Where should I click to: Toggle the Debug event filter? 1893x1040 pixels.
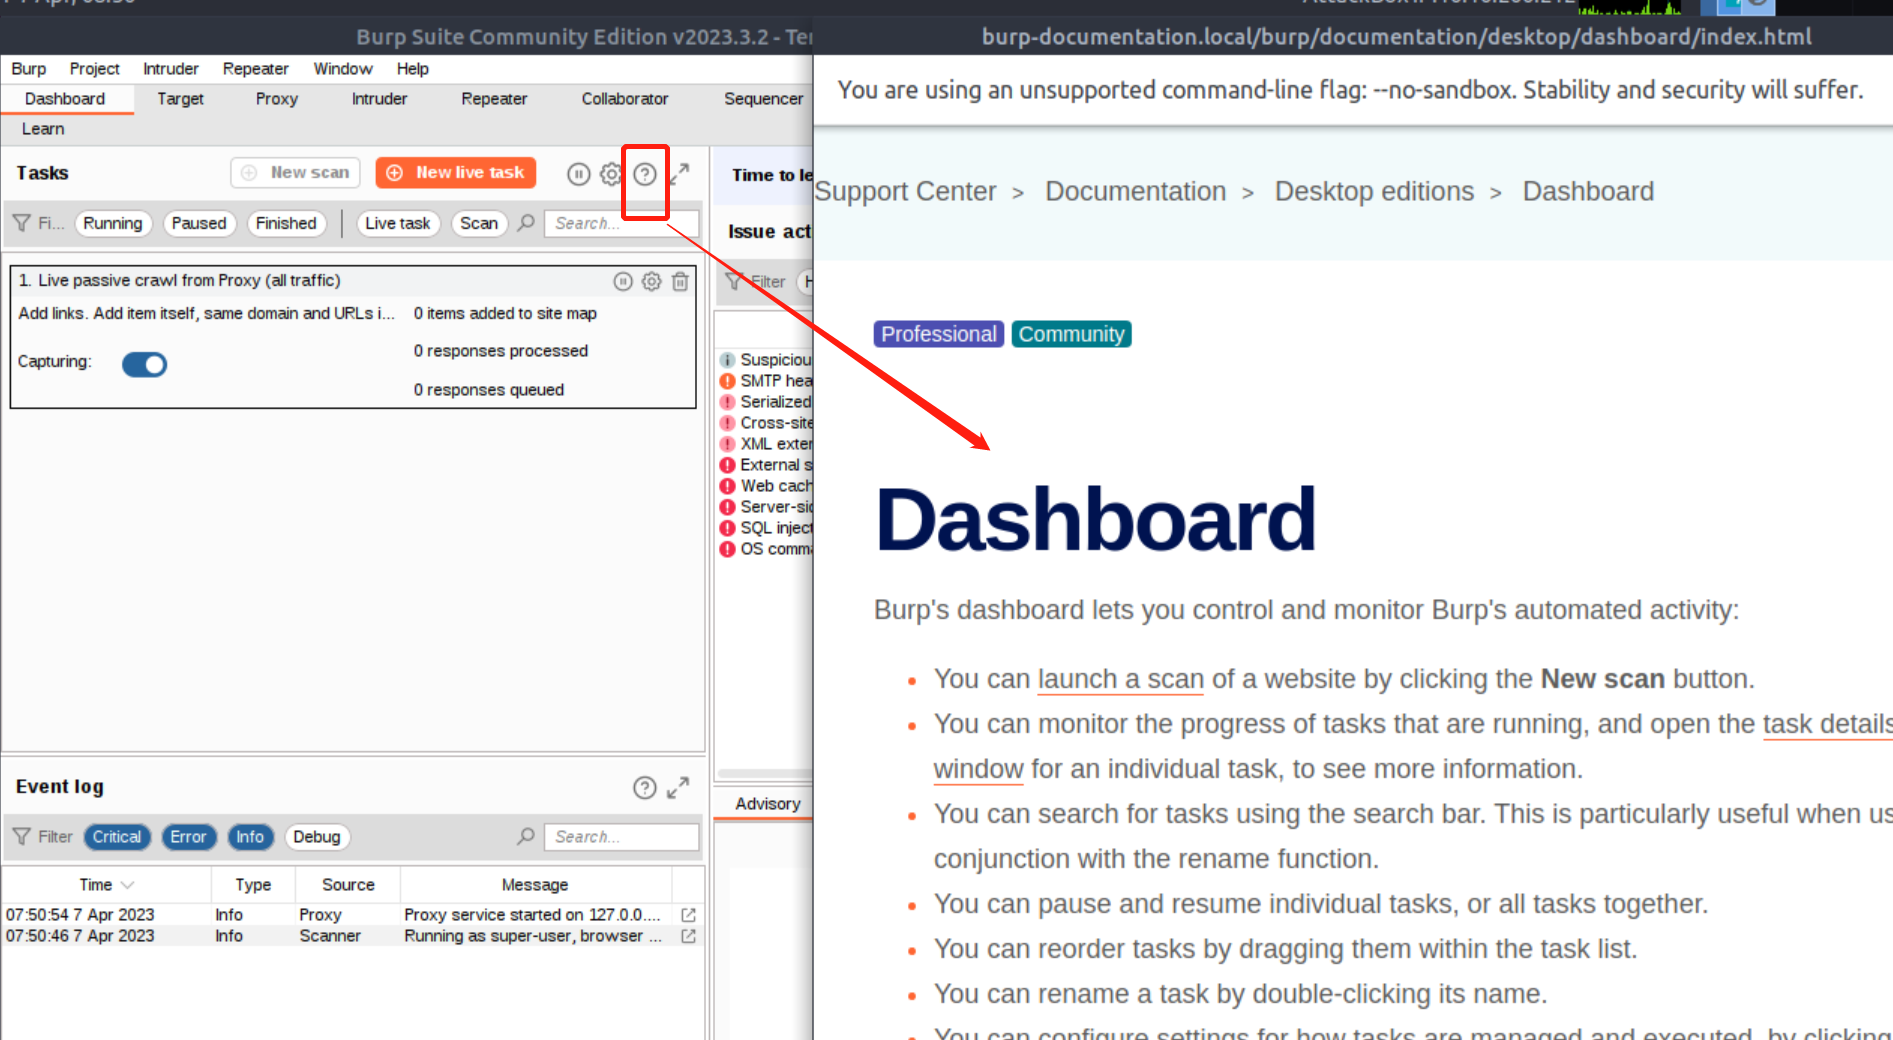pyautogui.click(x=316, y=837)
